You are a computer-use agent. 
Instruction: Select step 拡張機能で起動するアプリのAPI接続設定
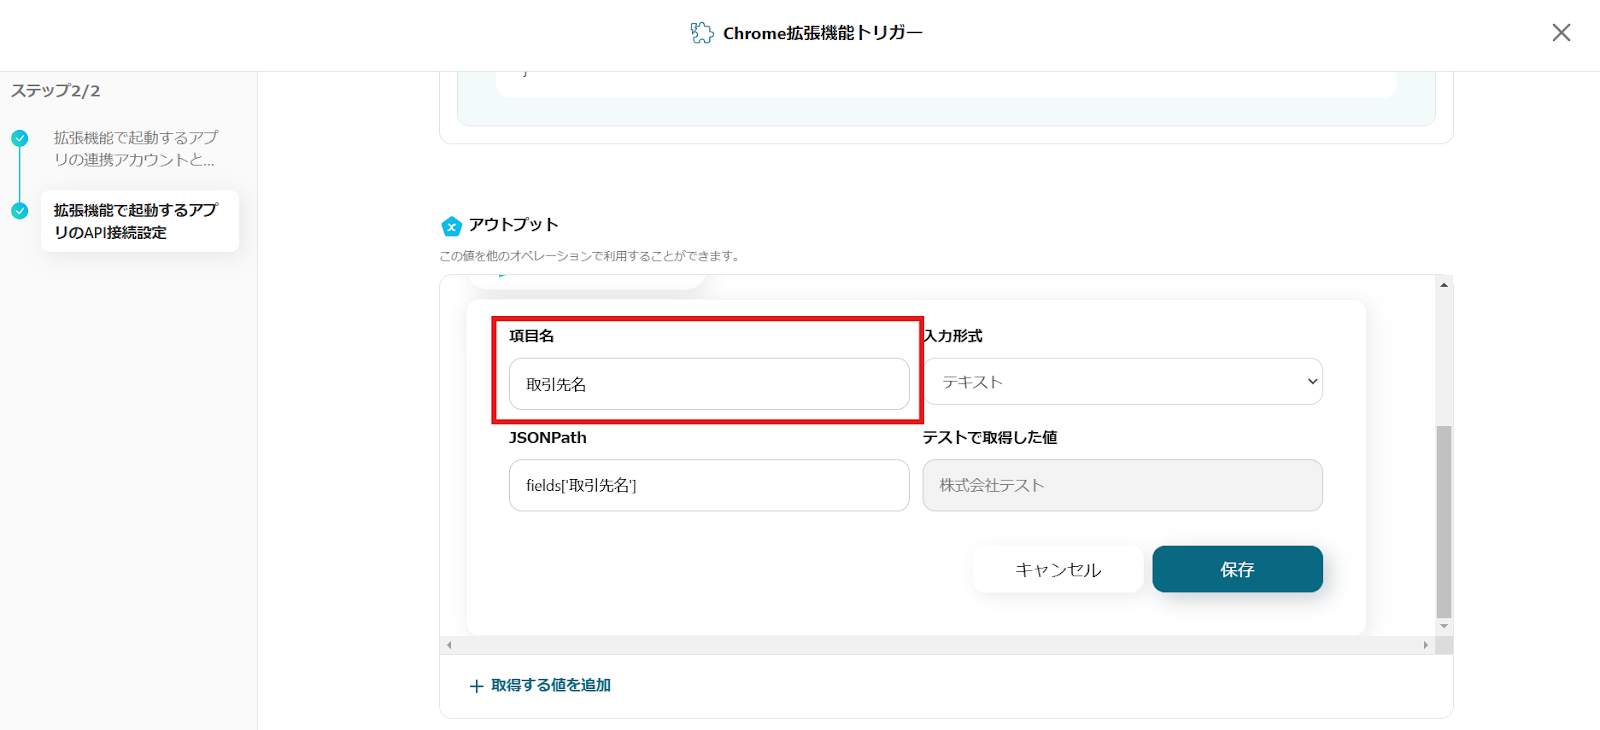coord(140,221)
